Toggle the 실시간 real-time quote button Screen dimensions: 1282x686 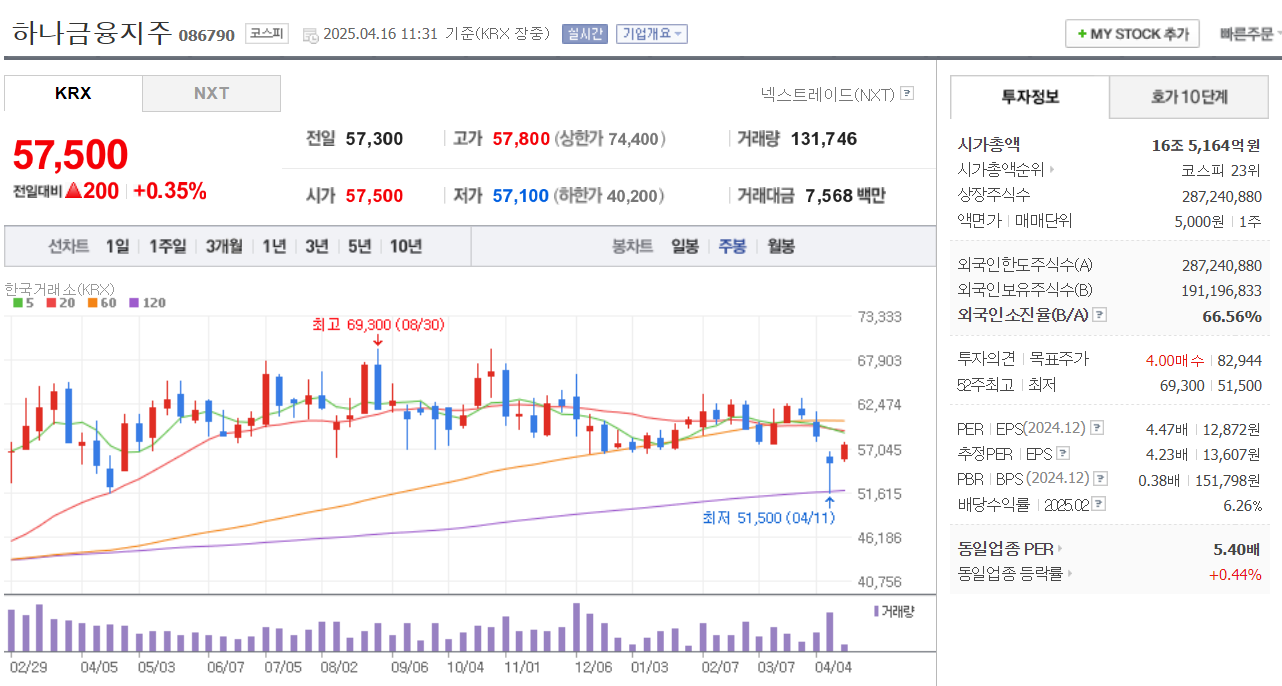[x=584, y=34]
